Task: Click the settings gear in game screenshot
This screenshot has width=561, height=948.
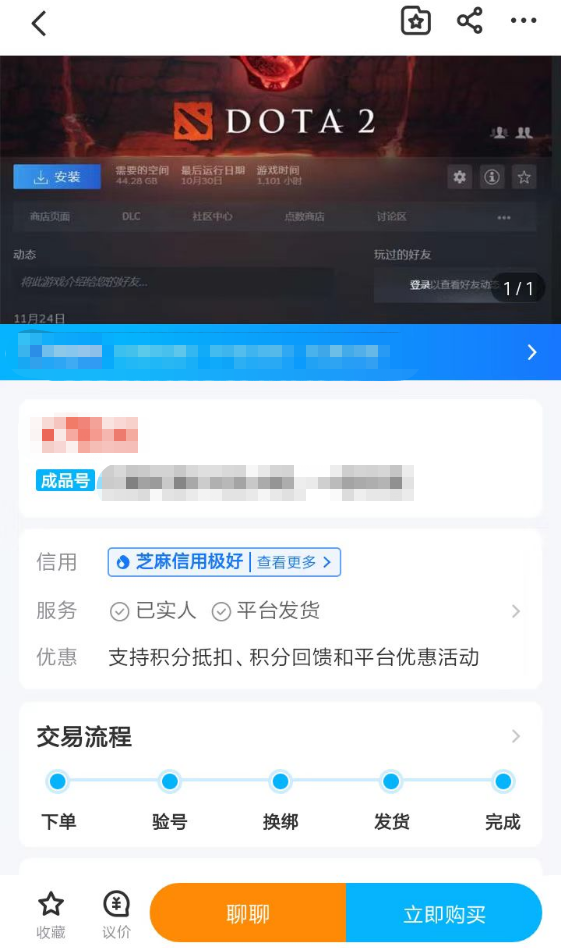Action: pos(459,177)
